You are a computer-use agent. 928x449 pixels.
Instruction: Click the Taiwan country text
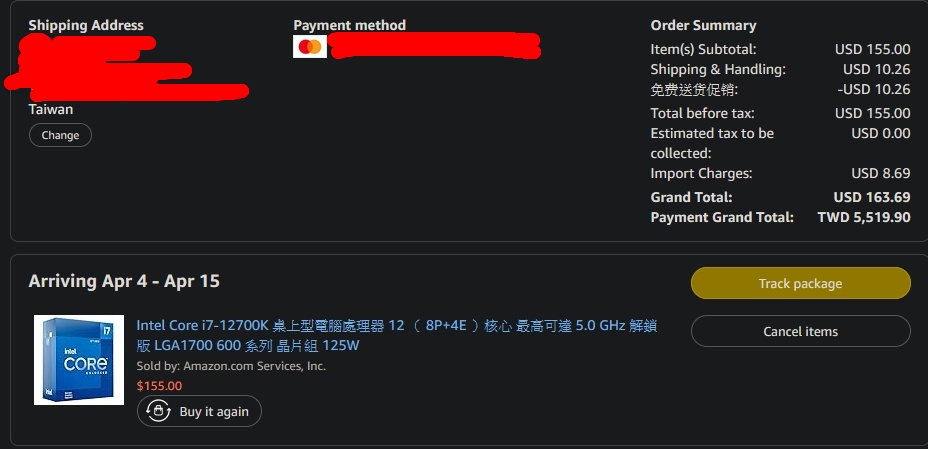click(51, 109)
